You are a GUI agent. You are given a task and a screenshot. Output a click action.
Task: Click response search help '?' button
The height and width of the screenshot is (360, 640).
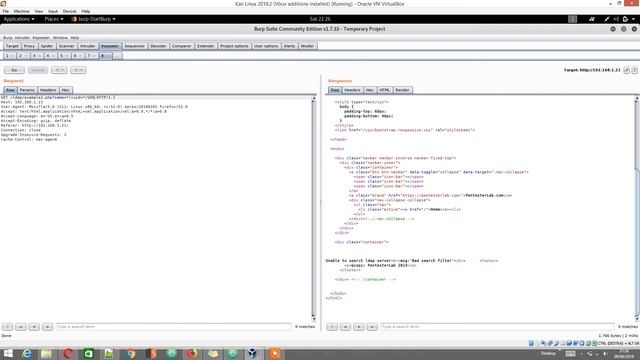332,327
